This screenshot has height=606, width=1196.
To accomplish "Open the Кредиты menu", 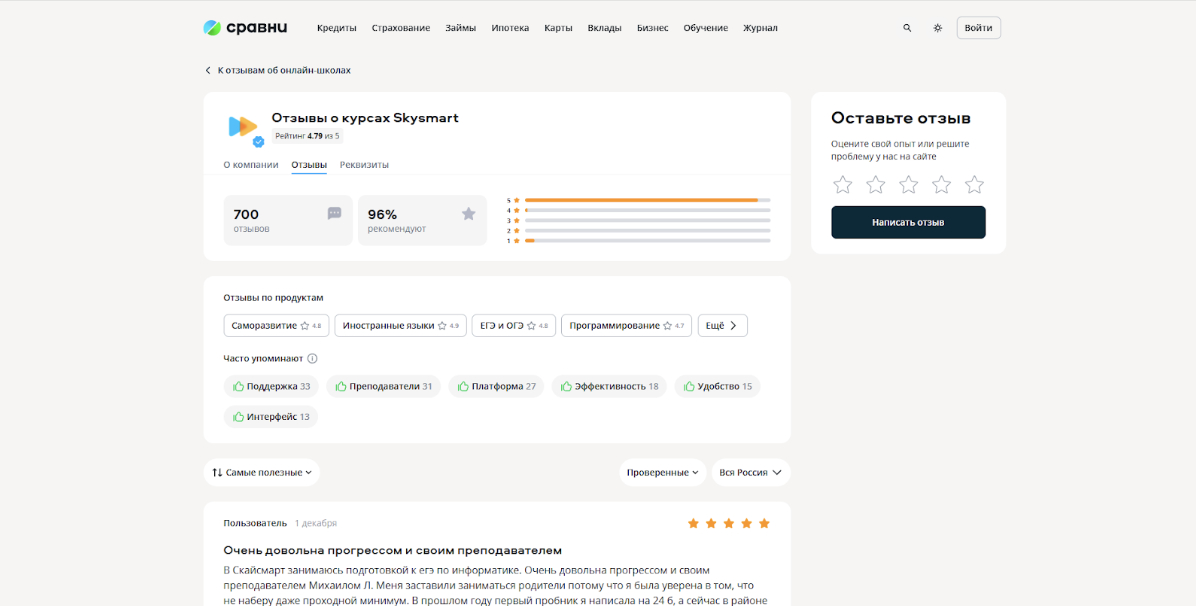I will coord(336,28).
